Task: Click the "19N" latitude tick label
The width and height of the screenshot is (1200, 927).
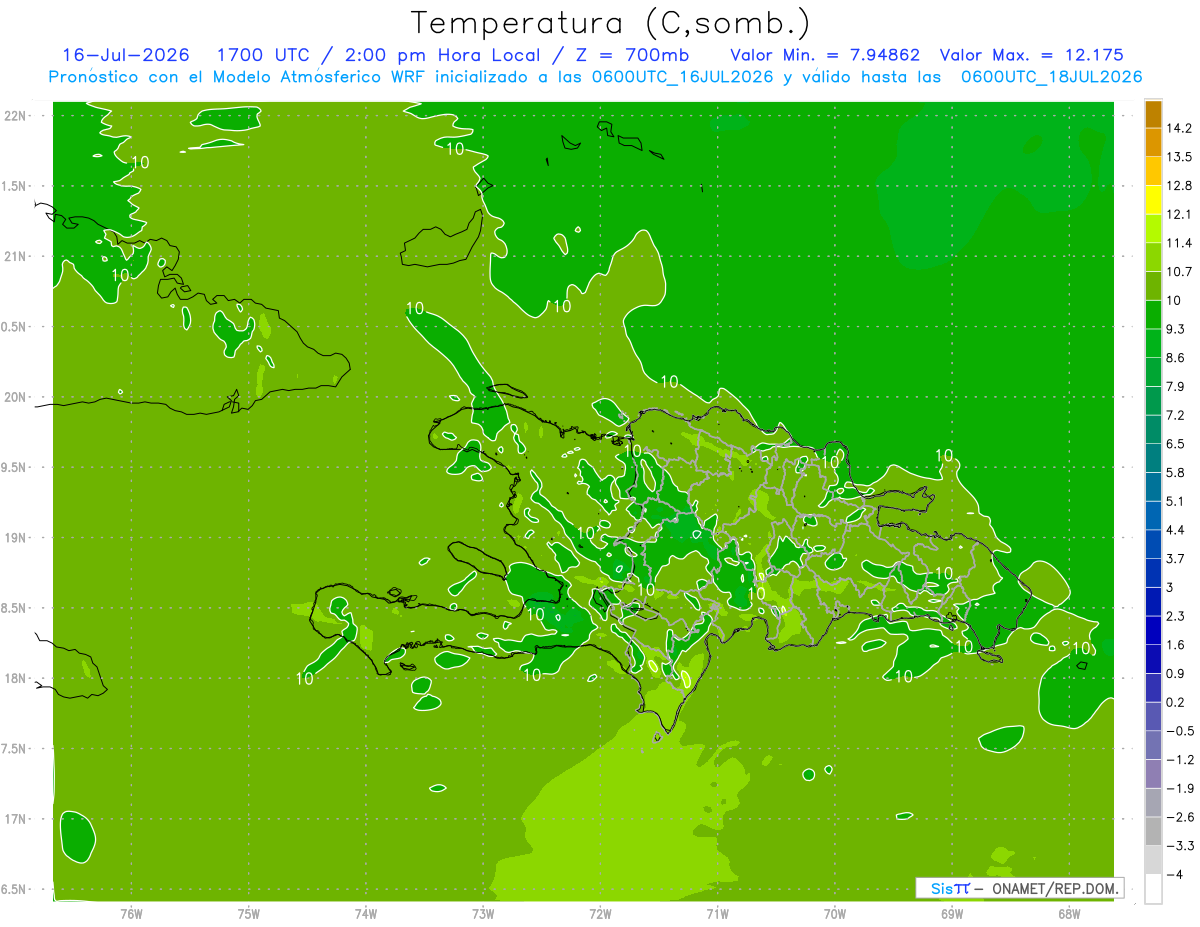Action: point(15,538)
